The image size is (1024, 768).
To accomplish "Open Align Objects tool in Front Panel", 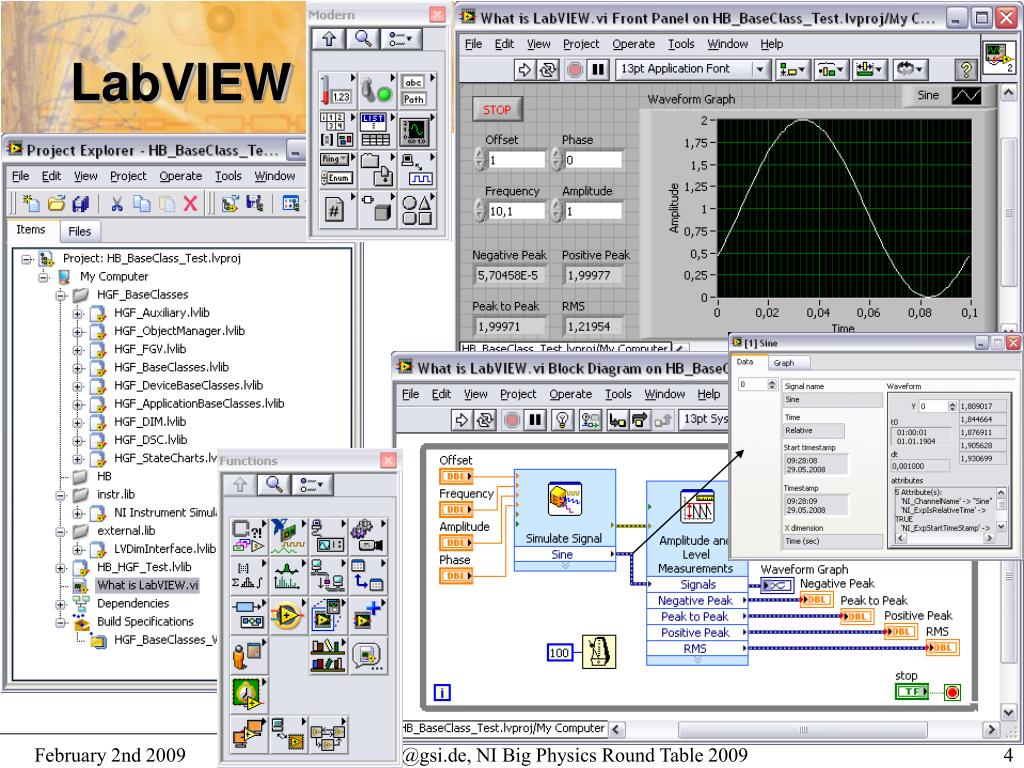I will 791,69.
